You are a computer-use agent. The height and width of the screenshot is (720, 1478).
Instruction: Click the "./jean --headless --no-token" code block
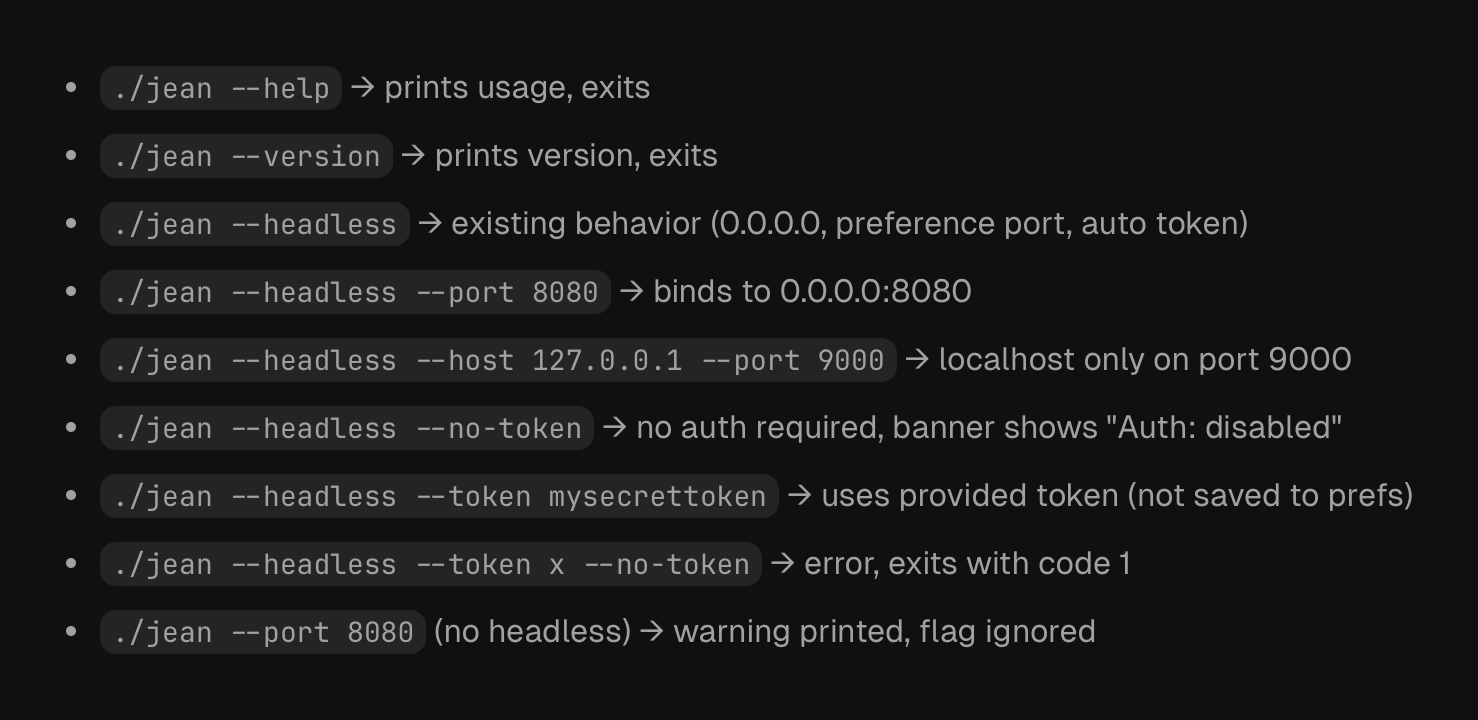[x=347, y=428]
